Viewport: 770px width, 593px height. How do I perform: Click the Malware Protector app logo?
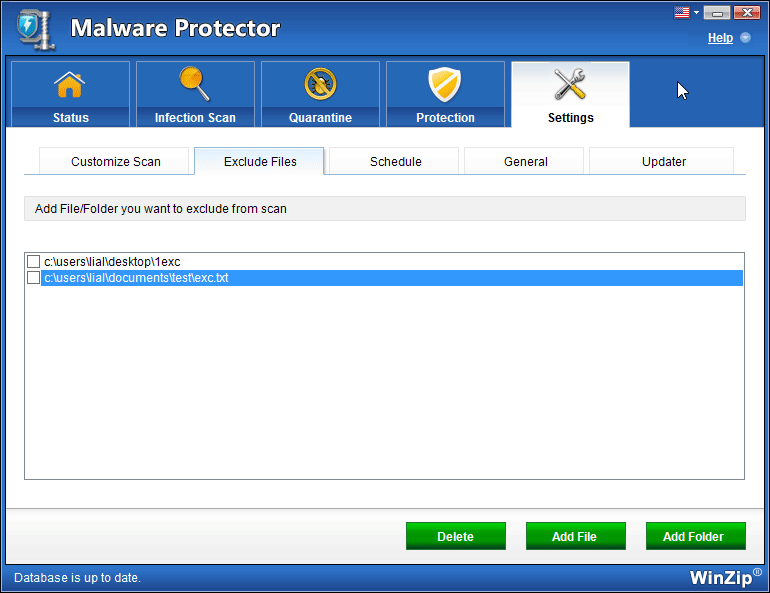(x=33, y=28)
